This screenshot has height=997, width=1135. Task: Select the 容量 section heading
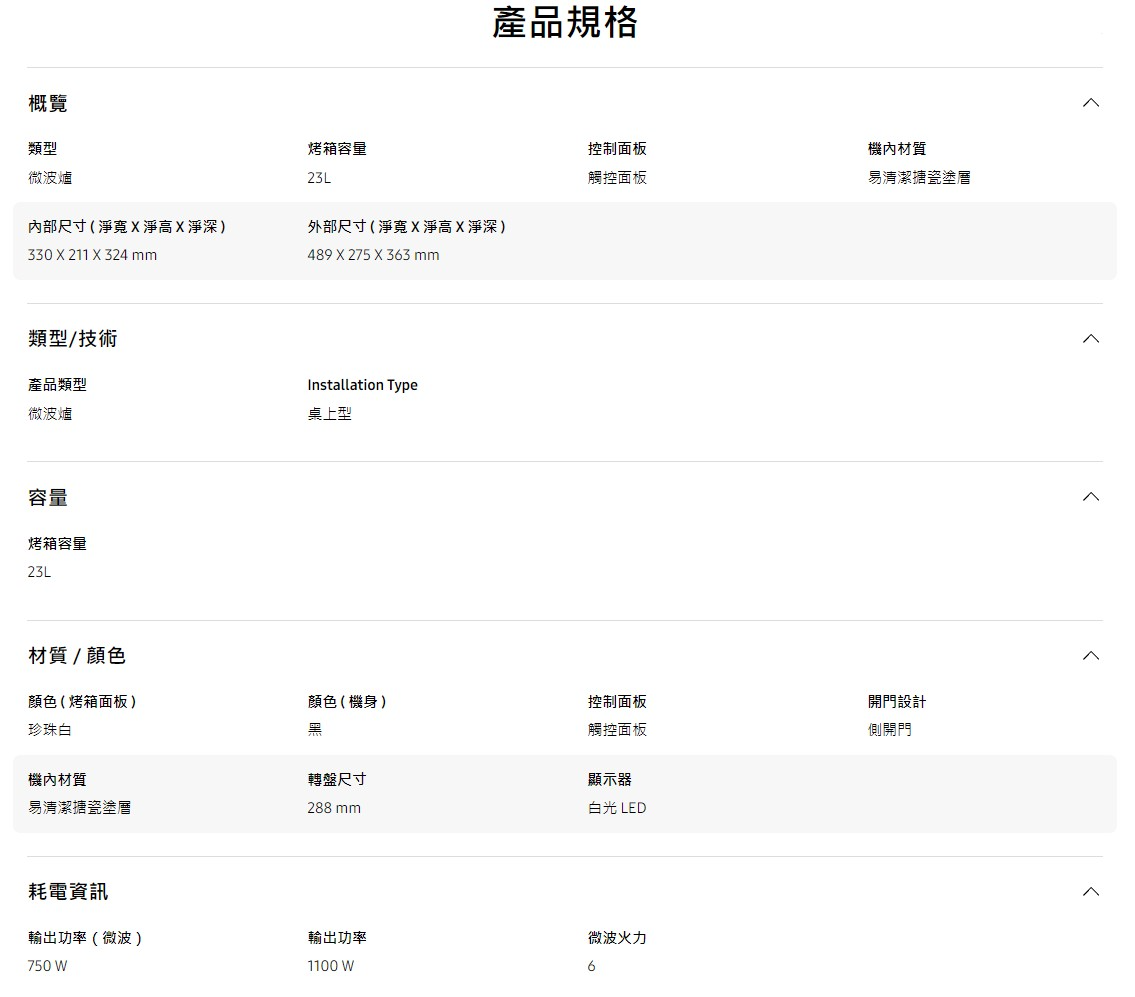[48, 497]
